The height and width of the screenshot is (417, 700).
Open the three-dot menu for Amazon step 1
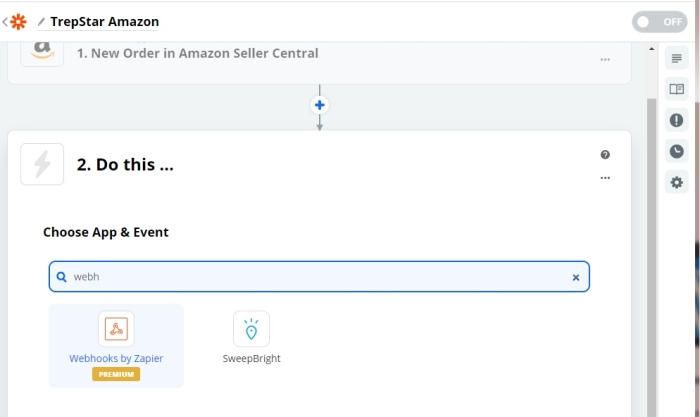point(605,59)
